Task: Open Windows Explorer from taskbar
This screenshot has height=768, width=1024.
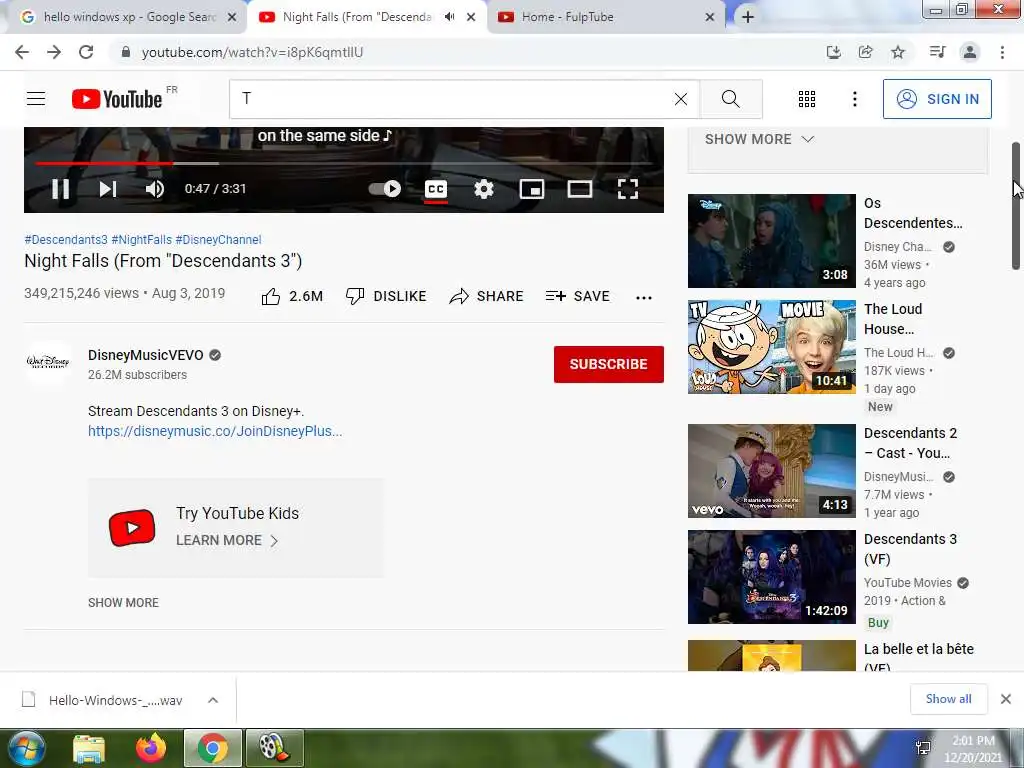Action: (x=89, y=748)
